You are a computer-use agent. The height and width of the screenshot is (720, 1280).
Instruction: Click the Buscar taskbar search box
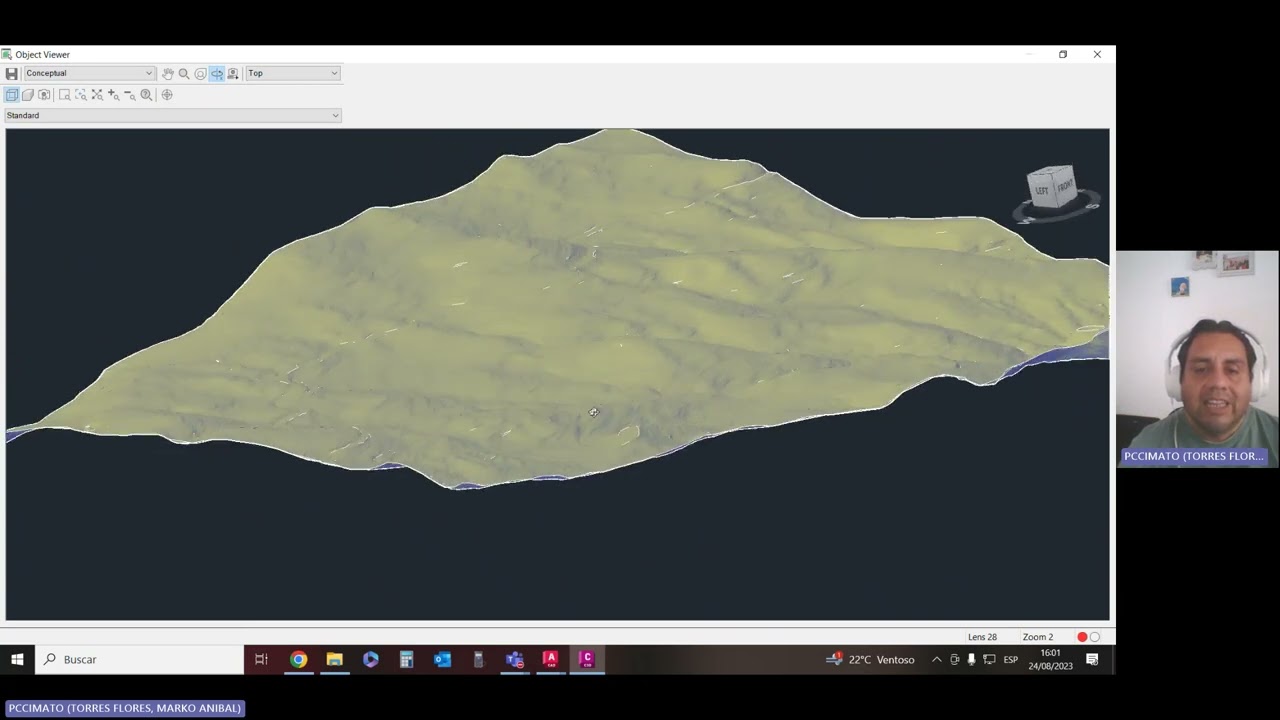139,659
